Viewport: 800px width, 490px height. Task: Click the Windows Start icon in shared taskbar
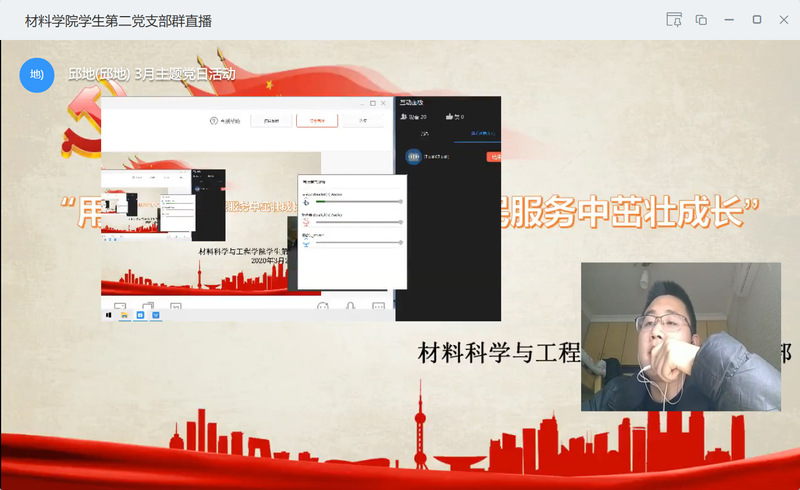[x=108, y=314]
